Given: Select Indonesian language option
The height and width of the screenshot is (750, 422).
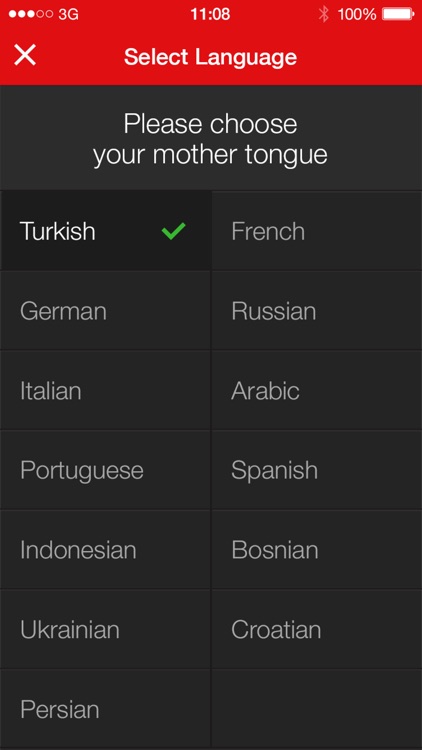Looking at the screenshot, I should 105,550.
